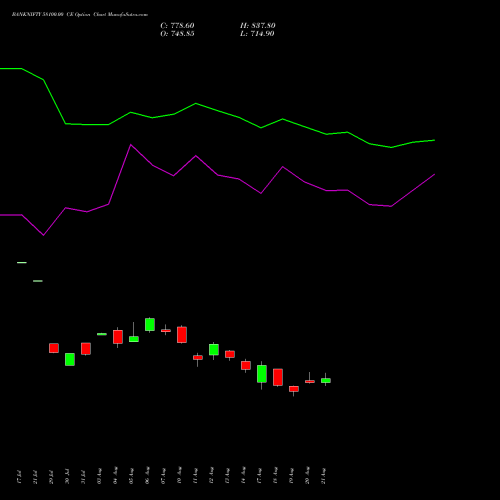Click the 04 Aug date label
The image size is (500, 500).
click(115, 476)
